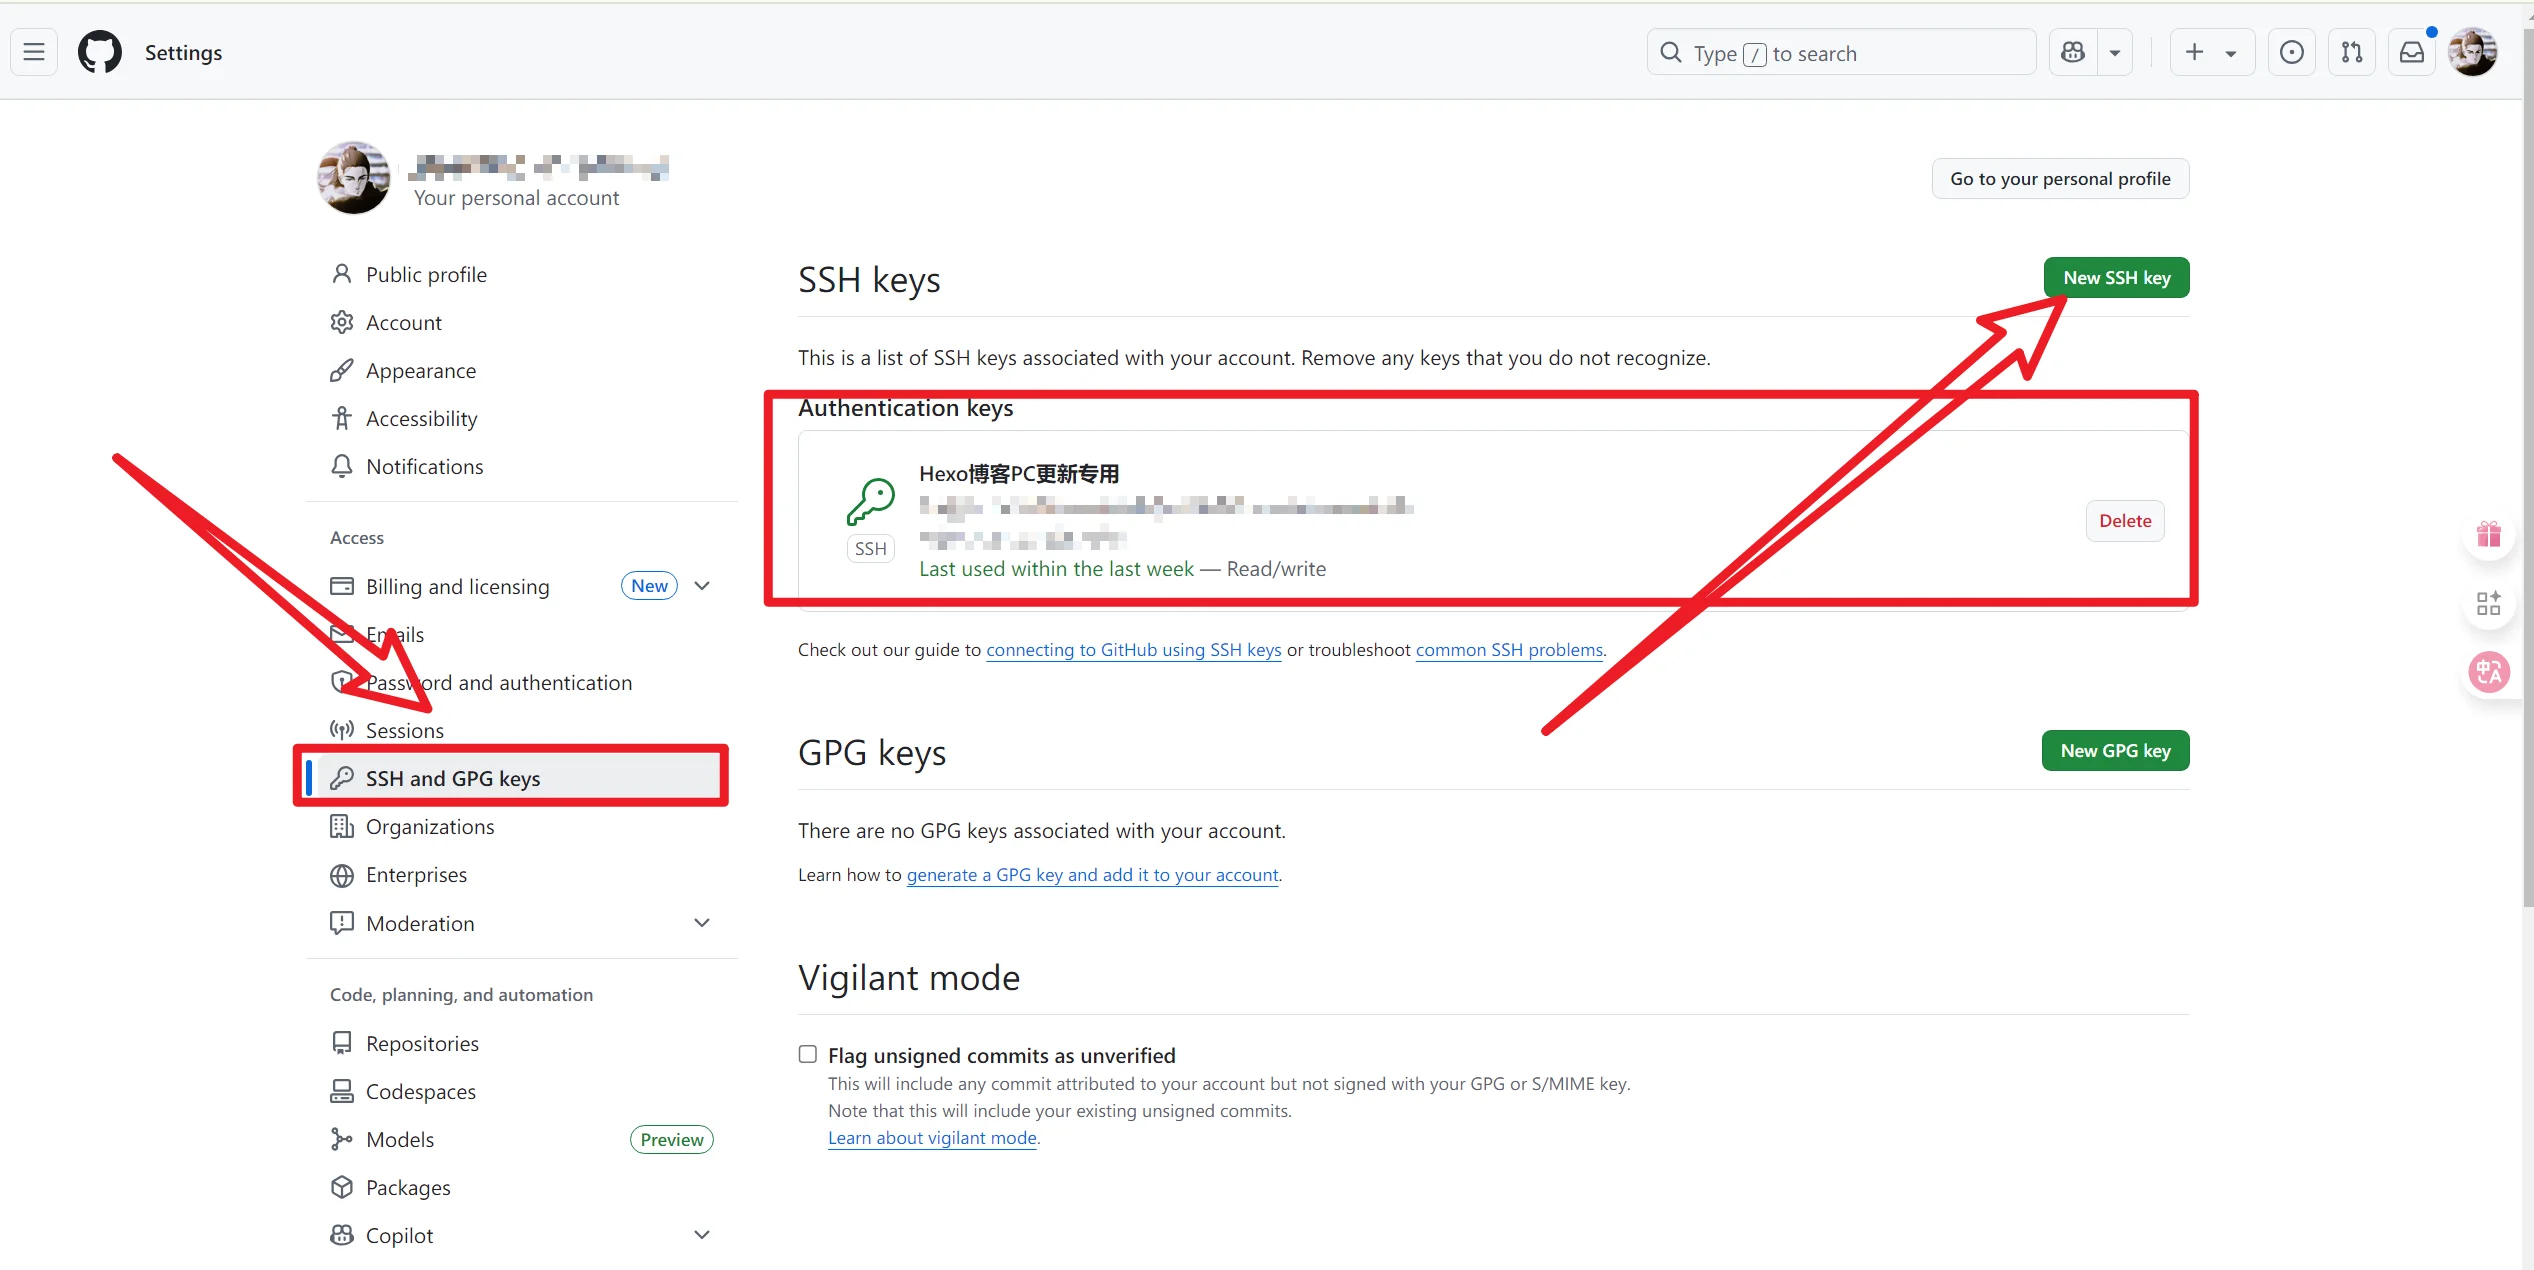Open the hamburger navigation menu
The image size is (2534, 1270).
coord(34,52)
